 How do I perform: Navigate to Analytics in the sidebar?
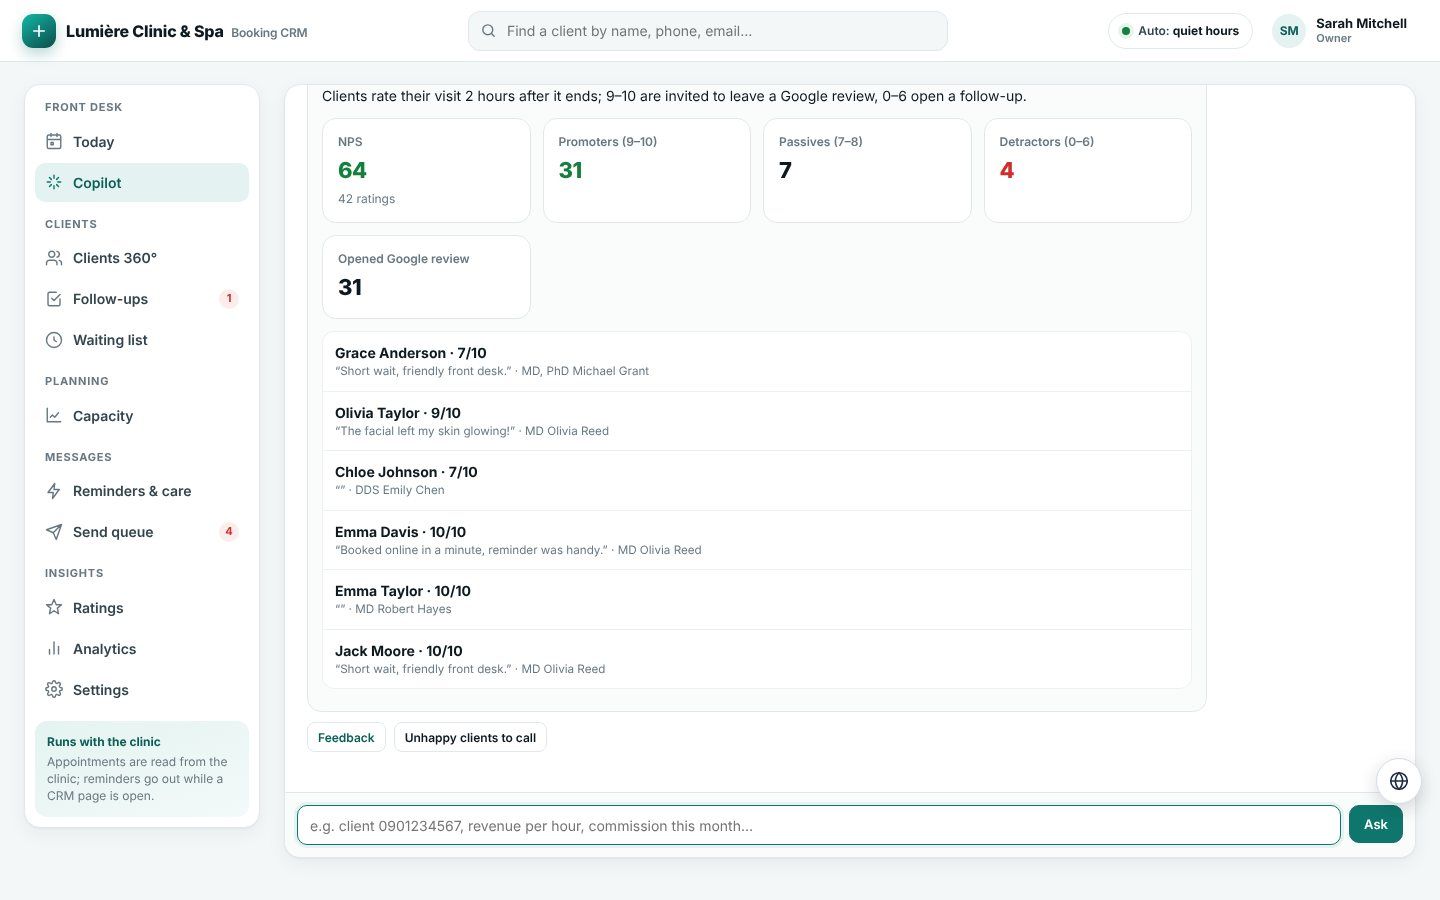click(142, 649)
